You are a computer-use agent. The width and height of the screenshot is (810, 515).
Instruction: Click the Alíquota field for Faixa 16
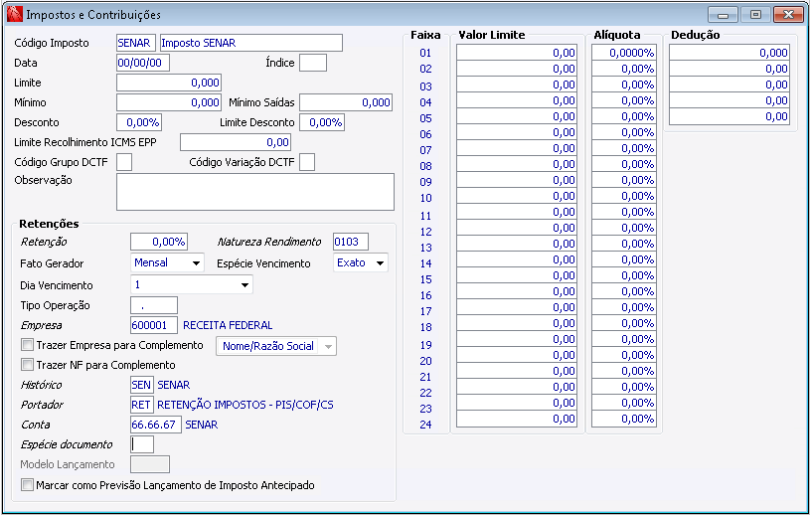tap(624, 291)
